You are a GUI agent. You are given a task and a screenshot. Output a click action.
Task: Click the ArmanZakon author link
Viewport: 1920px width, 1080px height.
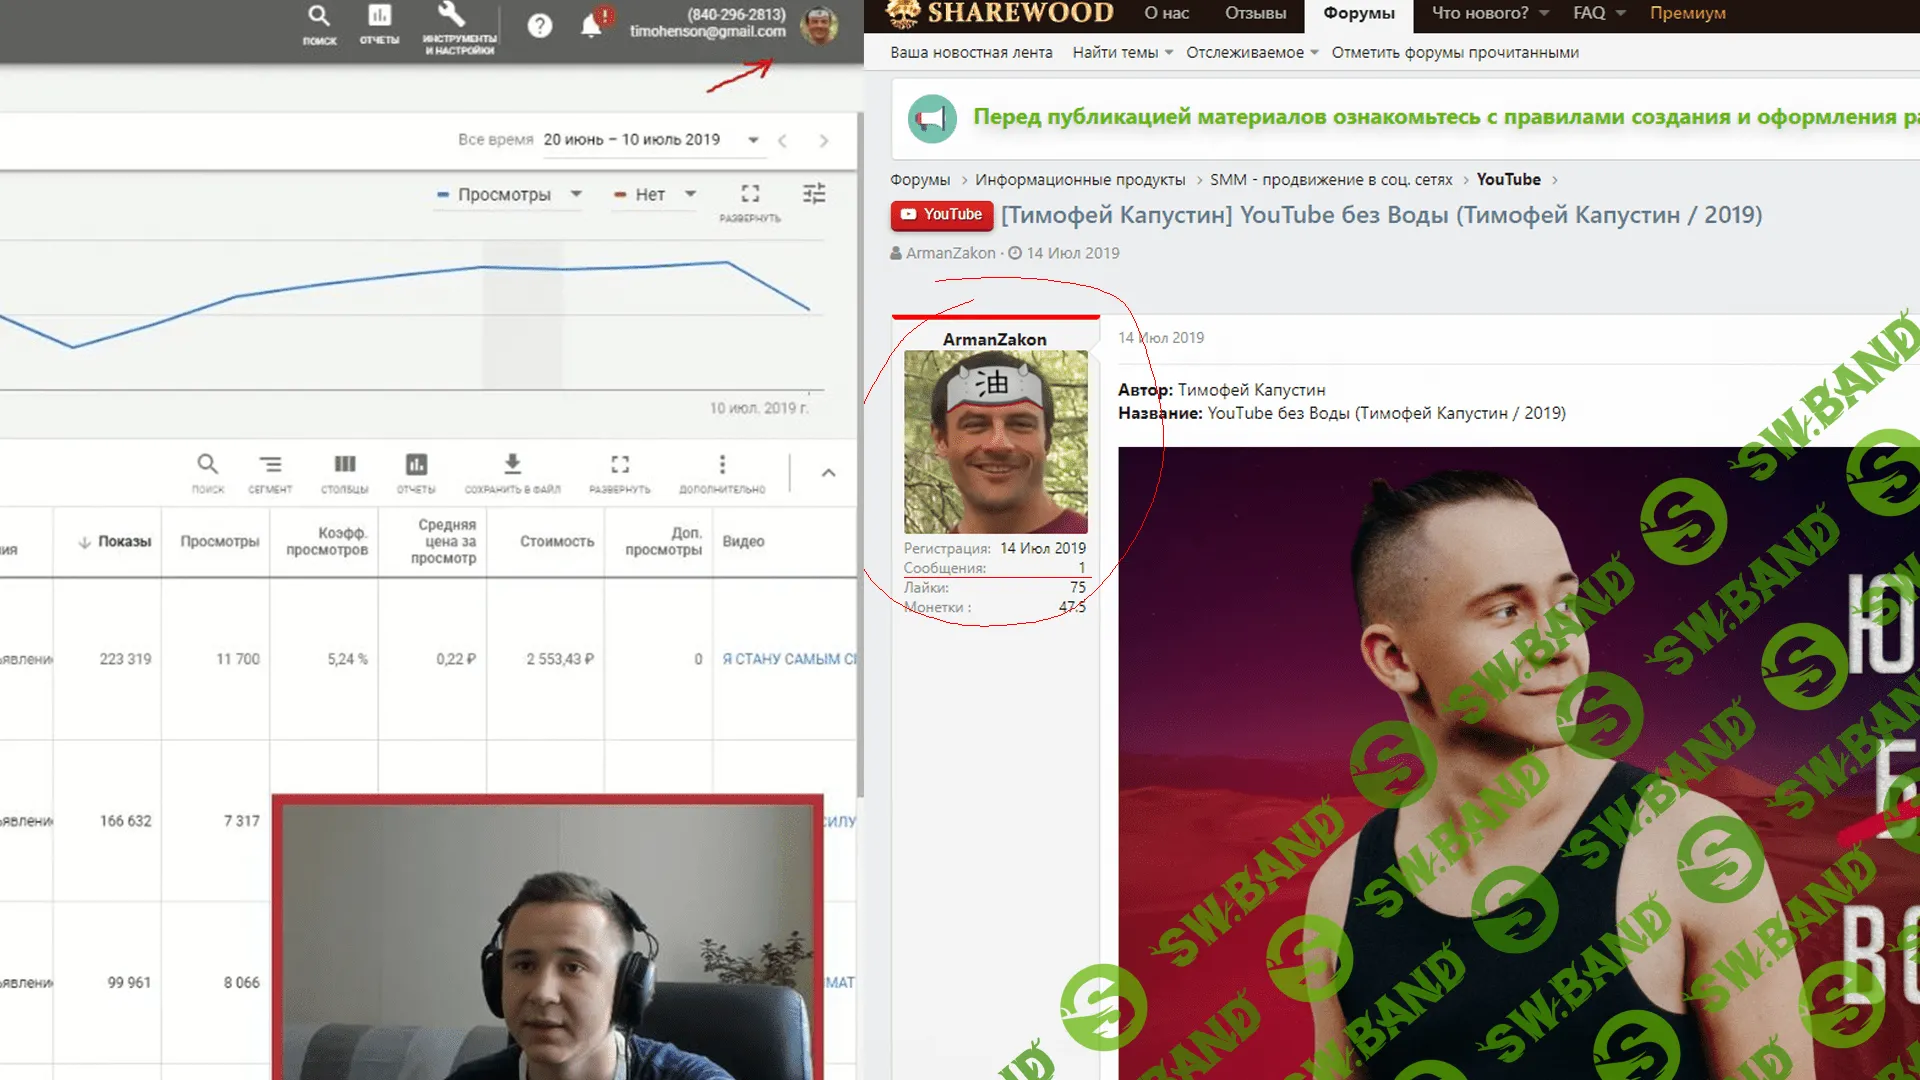(950, 253)
